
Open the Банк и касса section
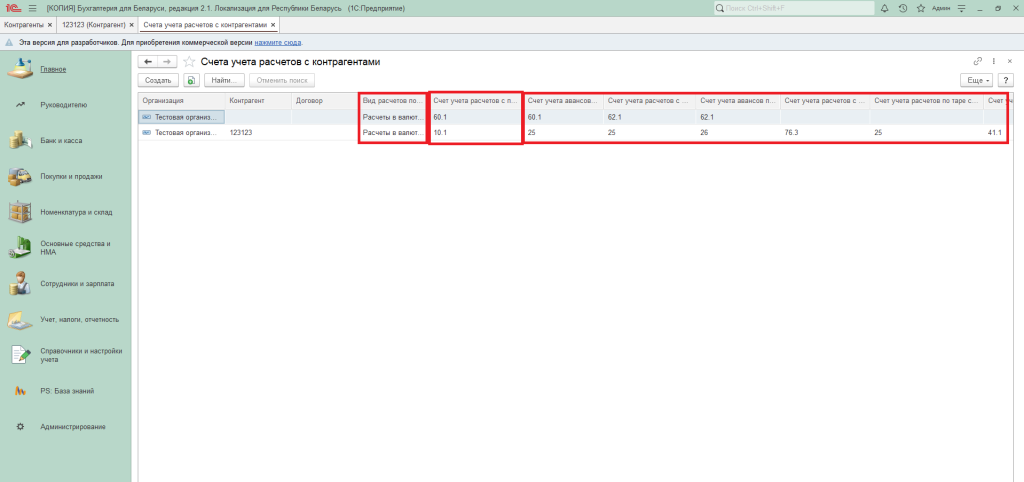point(61,140)
